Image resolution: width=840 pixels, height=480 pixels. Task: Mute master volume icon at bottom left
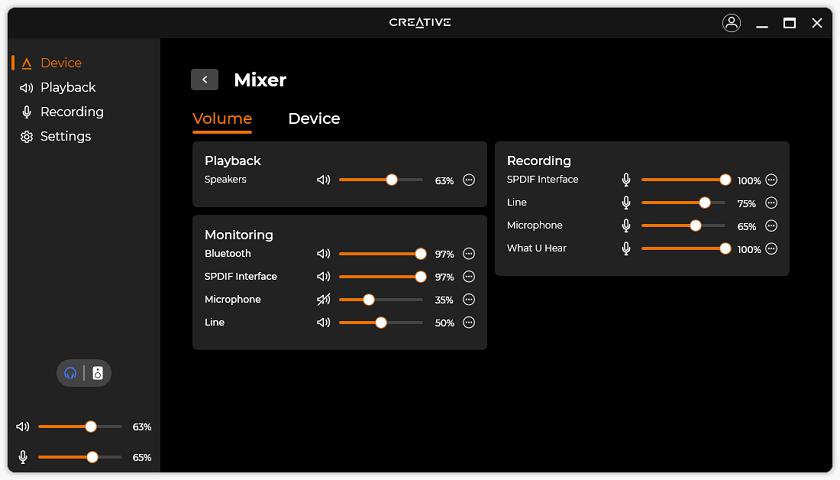23,427
